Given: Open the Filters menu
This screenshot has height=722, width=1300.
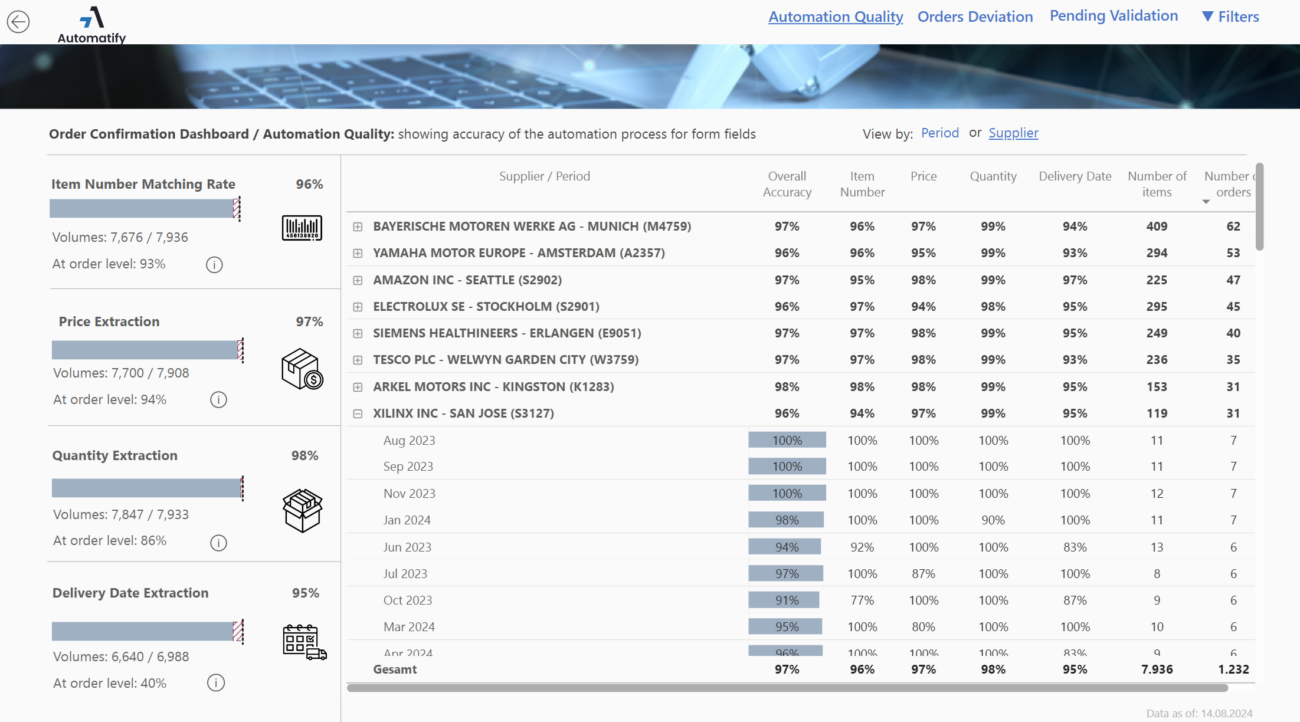Looking at the screenshot, I should click(1230, 17).
